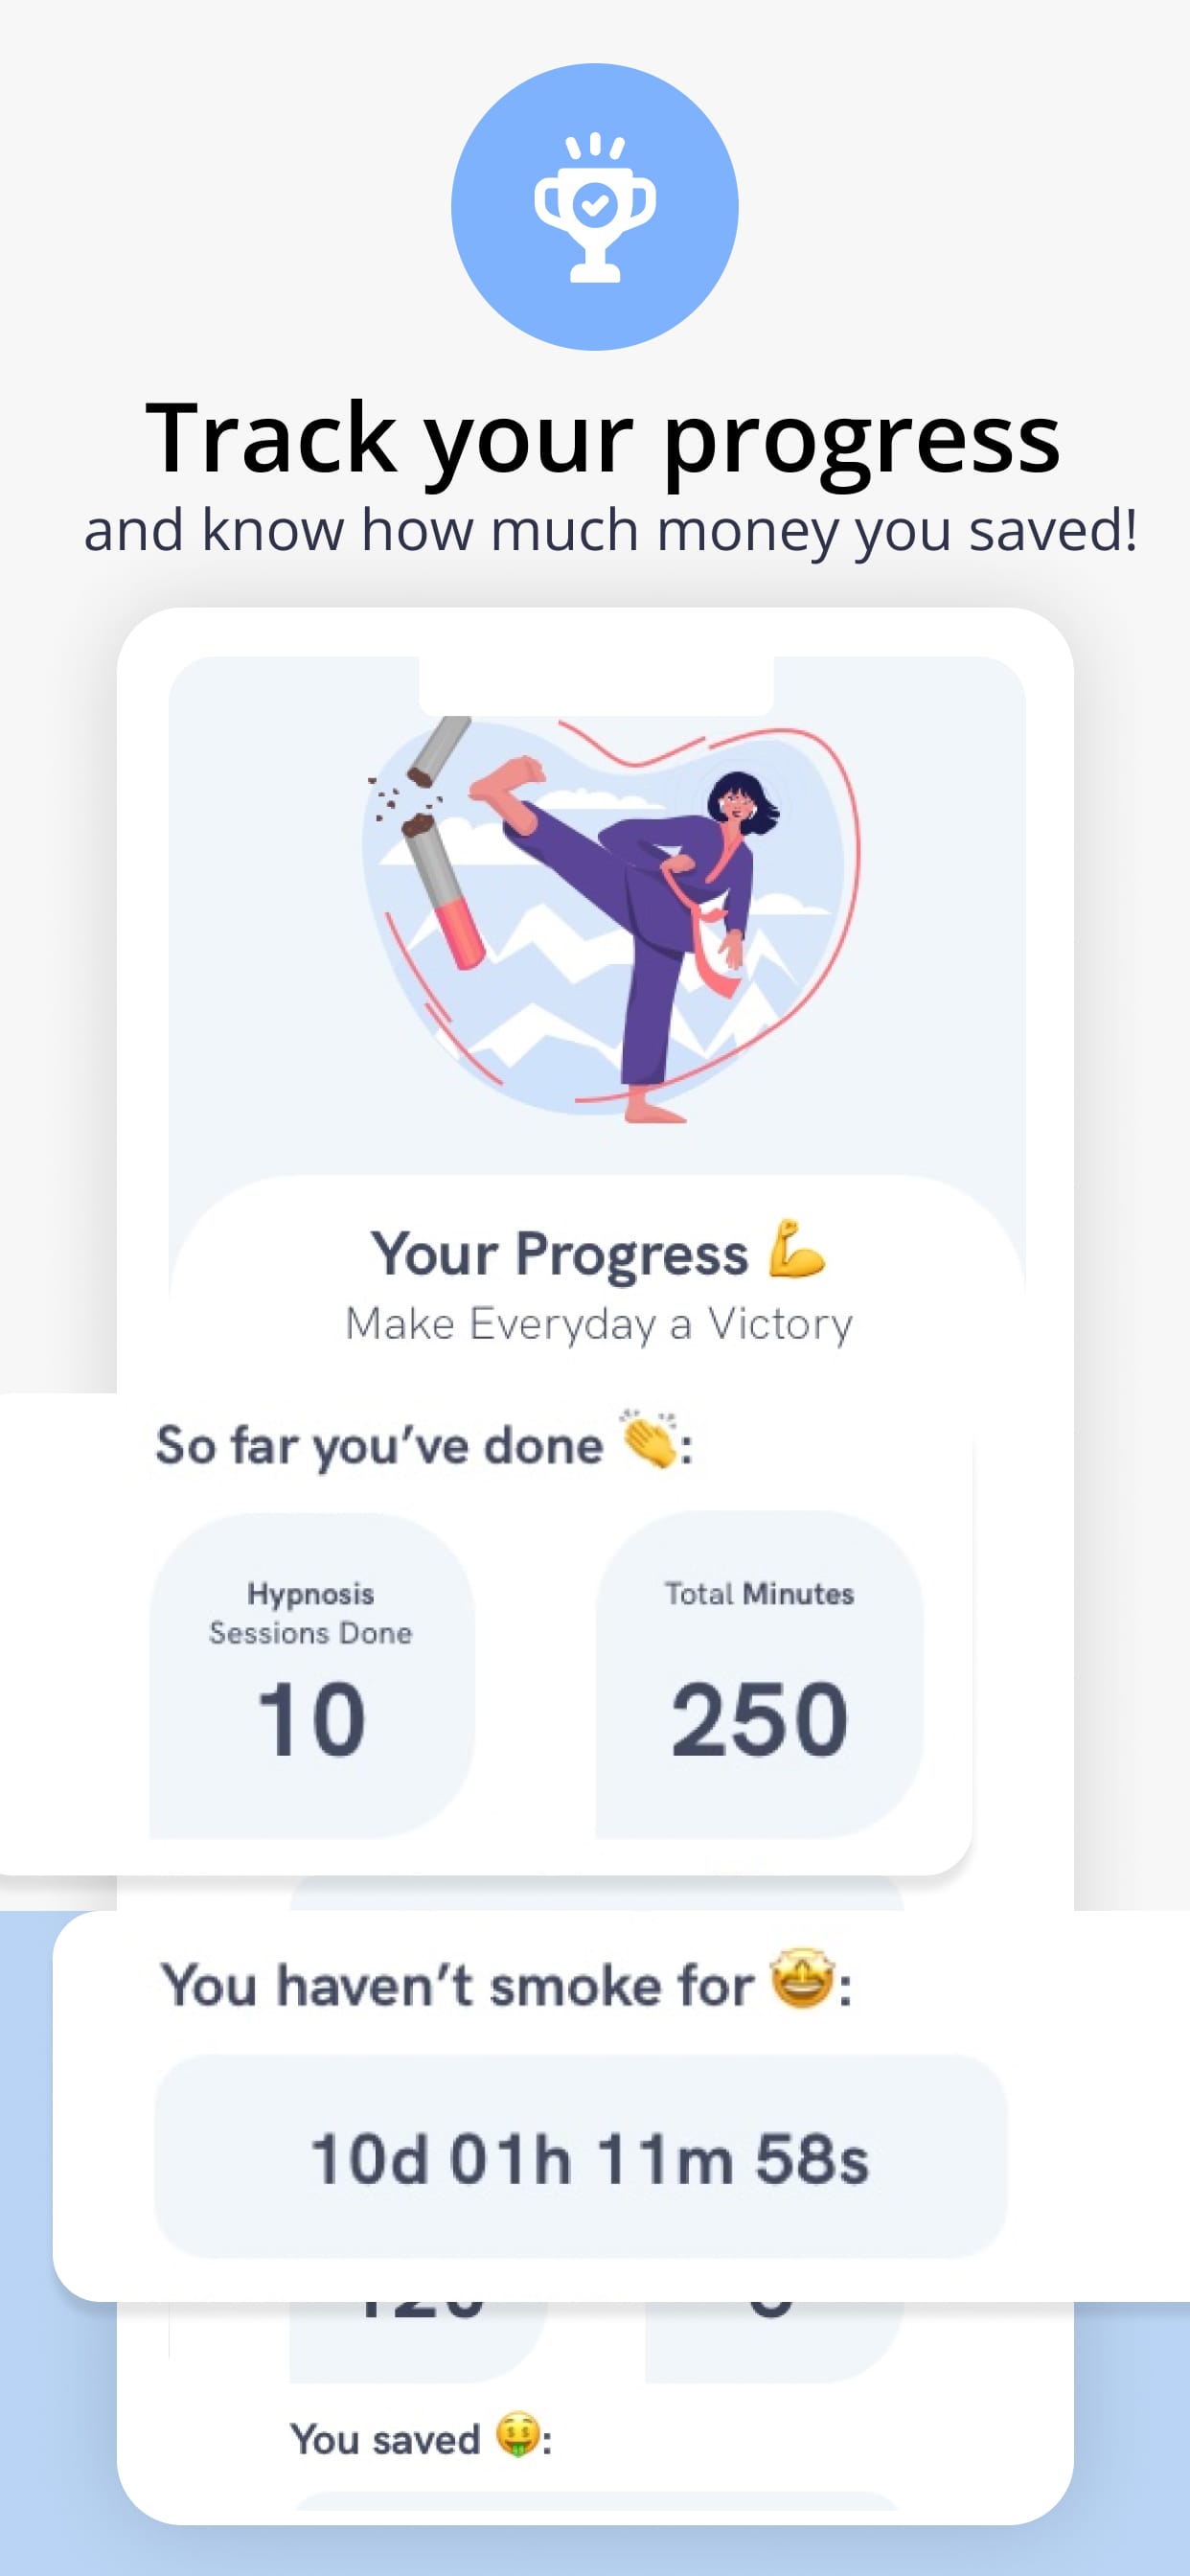Image resolution: width=1190 pixels, height=2576 pixels.
Task: Click the "Track your progress" heading
Action: coord(602,437)
